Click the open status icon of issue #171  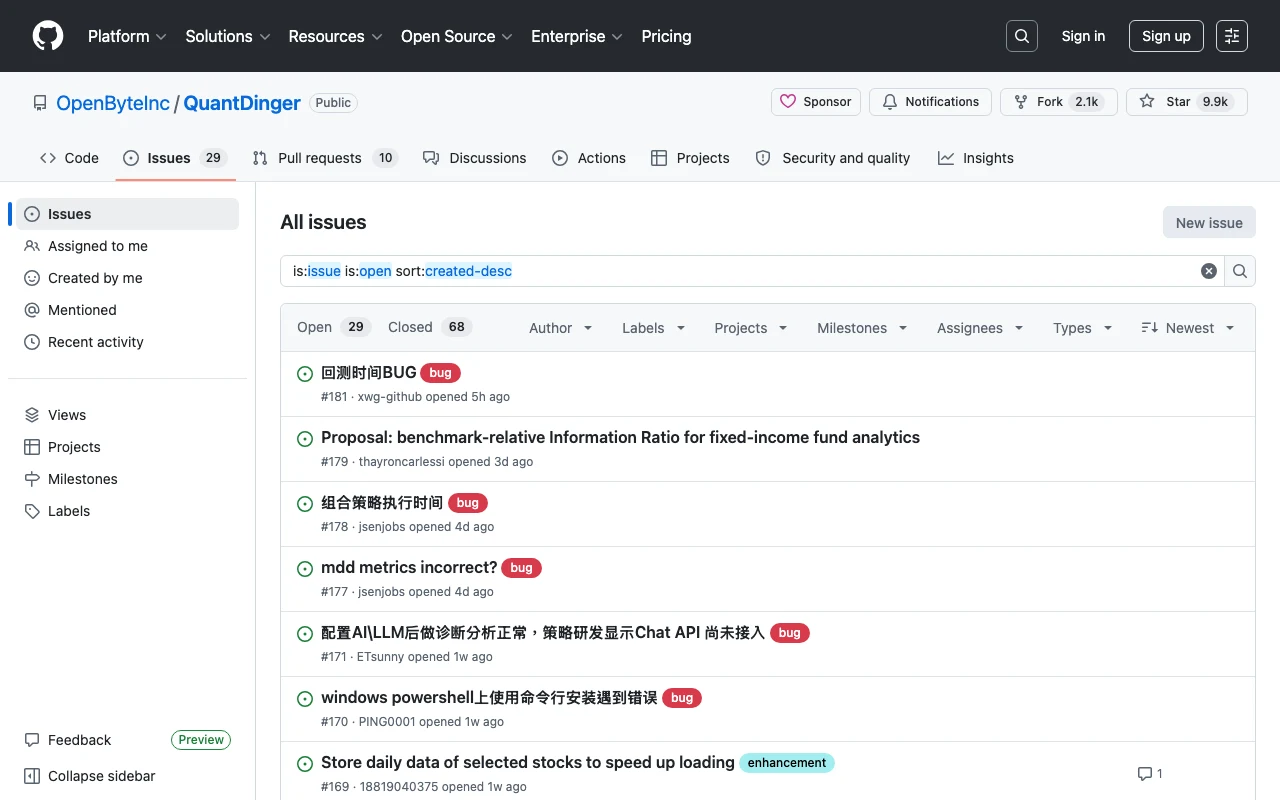[305, 634]
